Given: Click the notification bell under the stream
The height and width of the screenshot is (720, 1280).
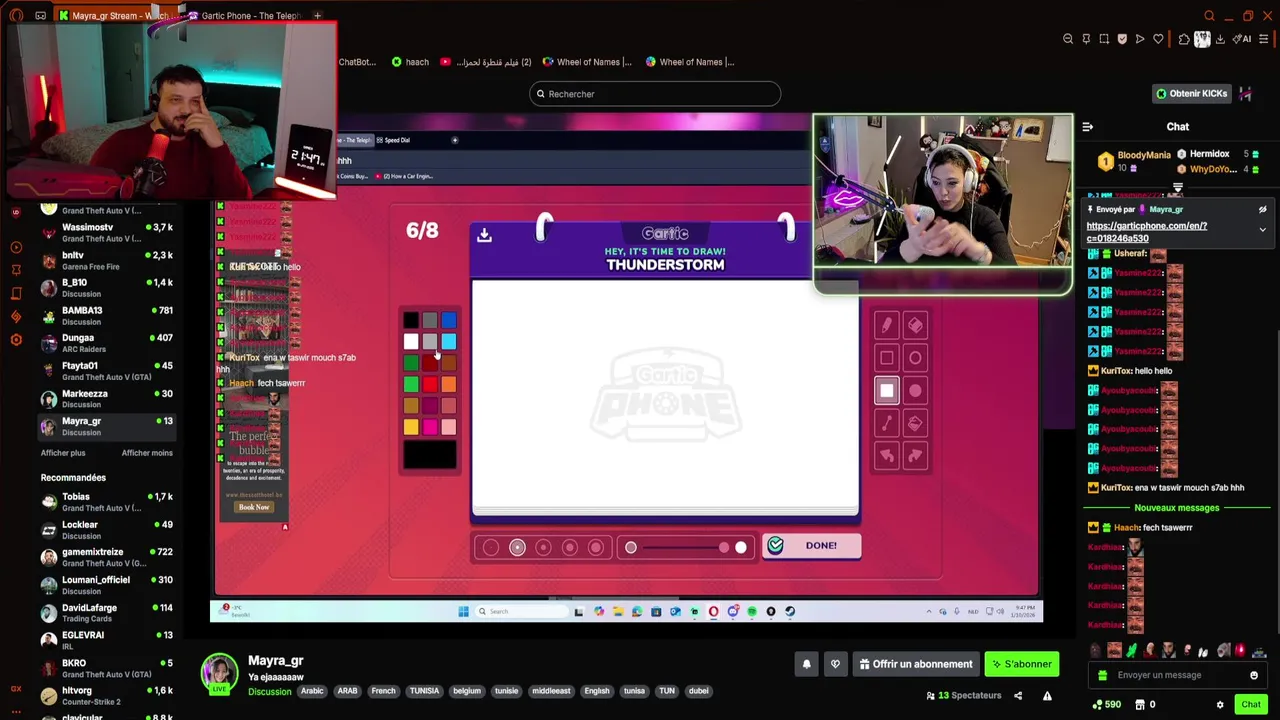Looking at the screenshot, I should pos(806,664).
